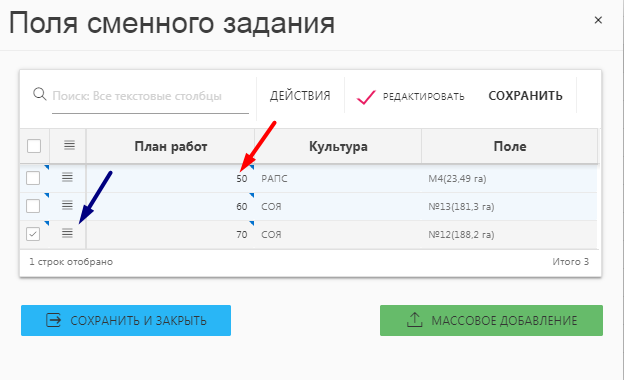Click field cell М4(23,49 га)
Viewport: 624px width, 380px height.
point(509,179)
